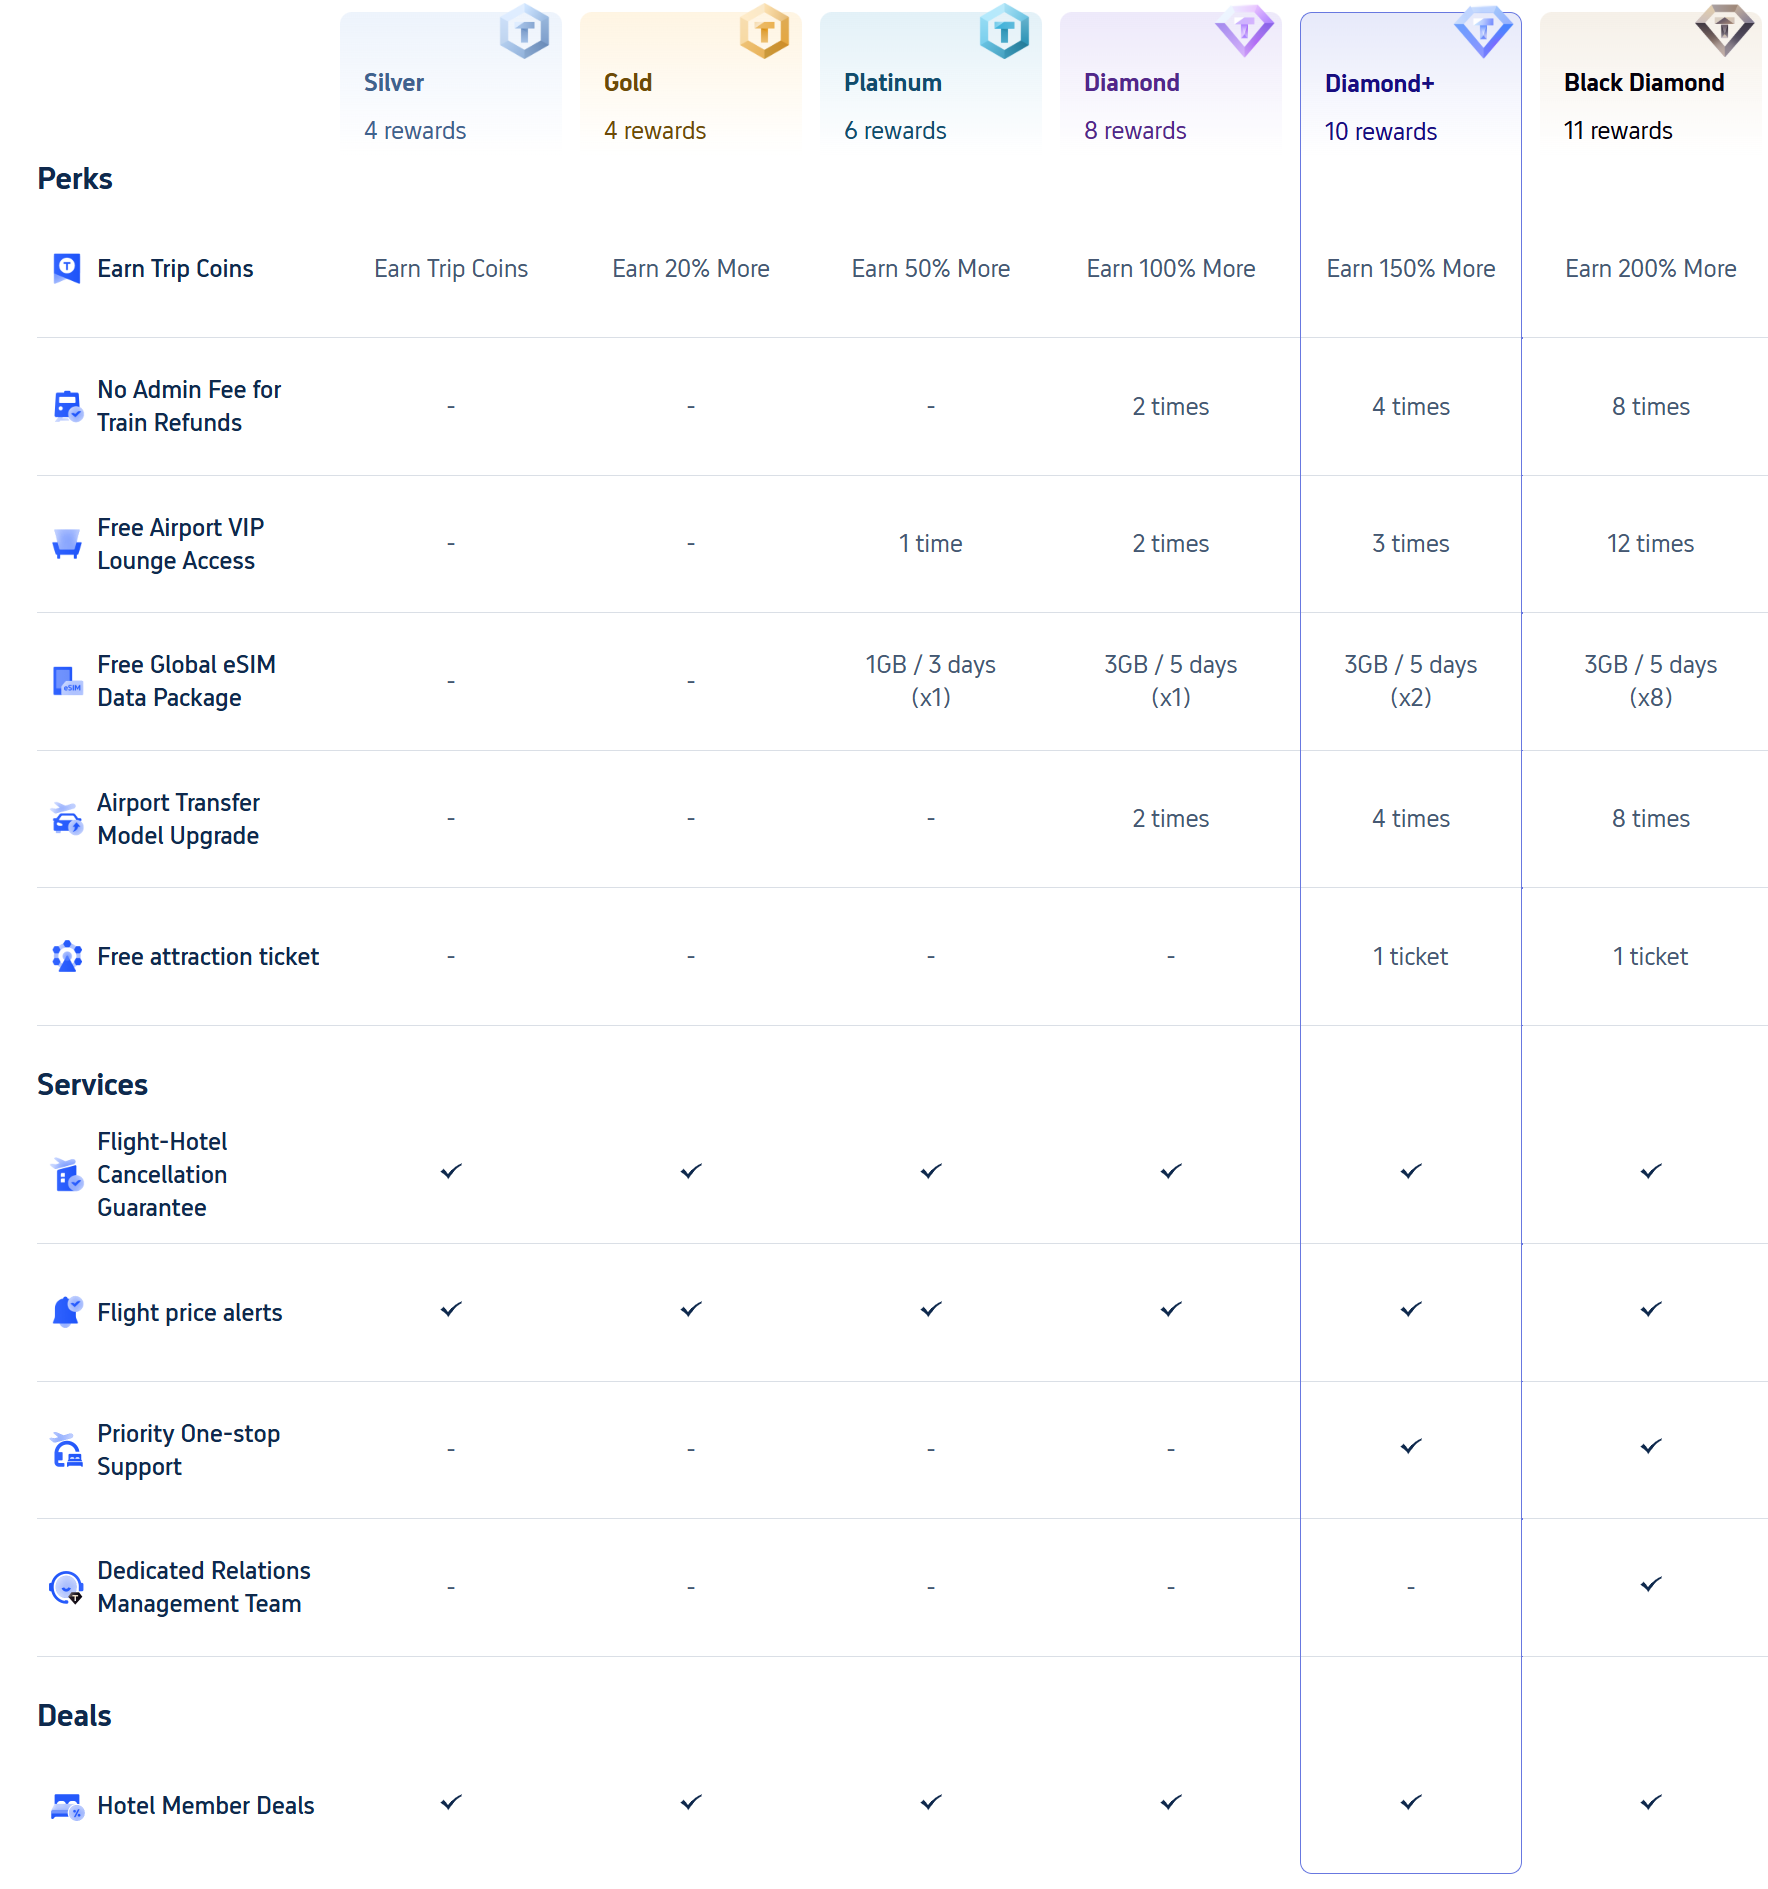Image resolution: width=1768 pixels, height=1889 pixels.
Task: Click the Airport Transfer Model Upgrade icon
Action: (67, 818)
